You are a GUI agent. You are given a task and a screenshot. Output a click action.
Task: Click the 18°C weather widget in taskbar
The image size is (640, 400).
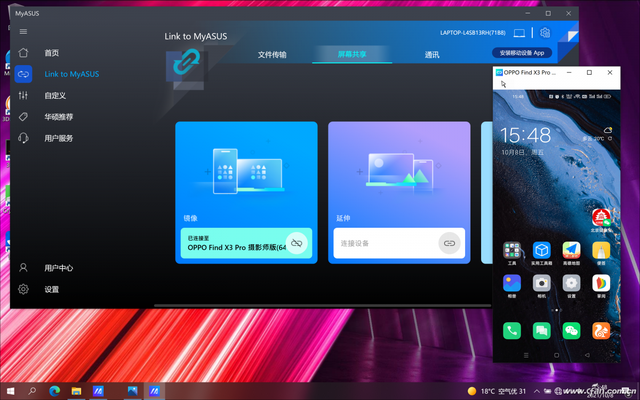[497, 391]
